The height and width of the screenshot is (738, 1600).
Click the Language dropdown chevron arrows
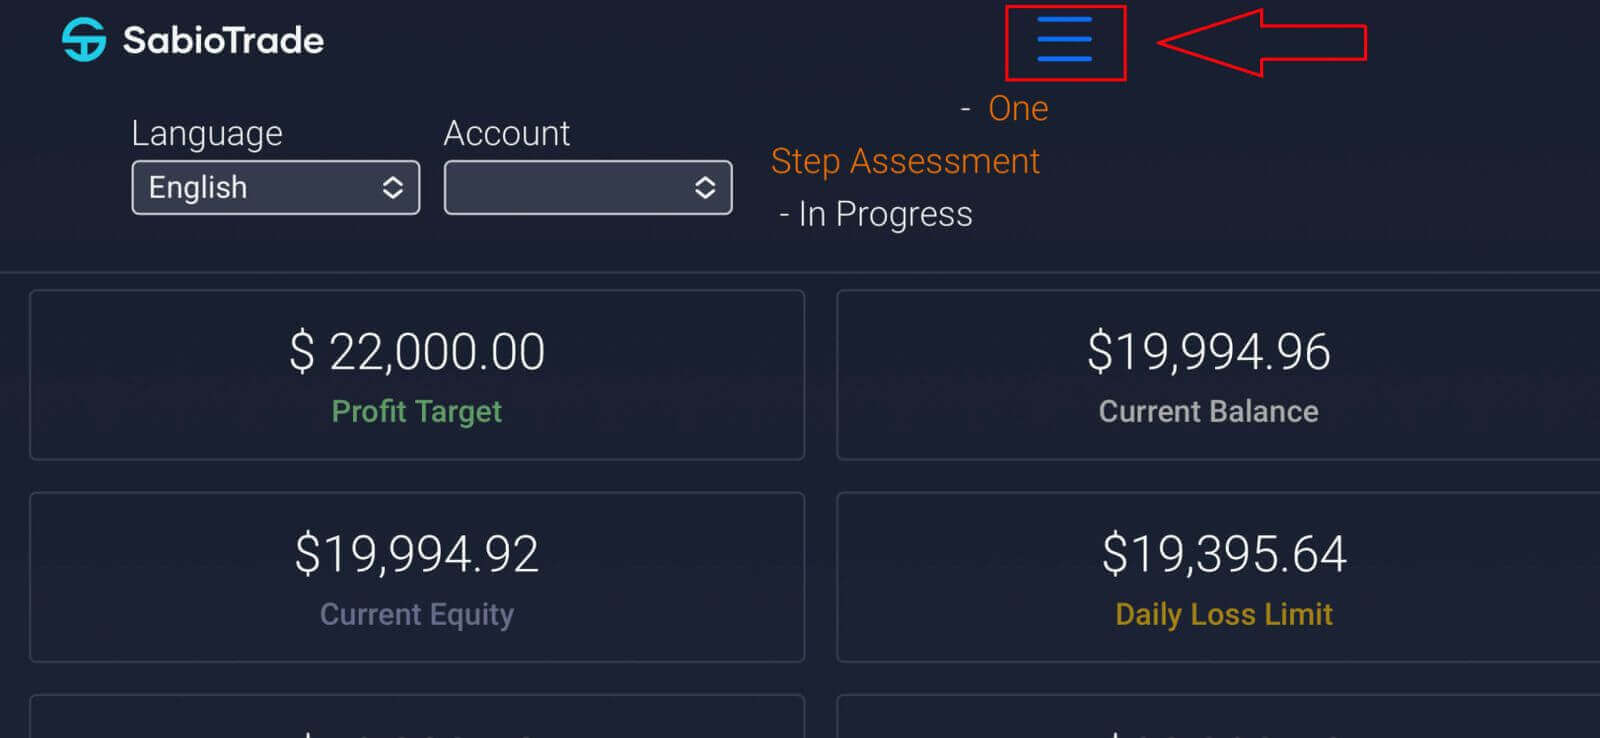pos(392,187)
